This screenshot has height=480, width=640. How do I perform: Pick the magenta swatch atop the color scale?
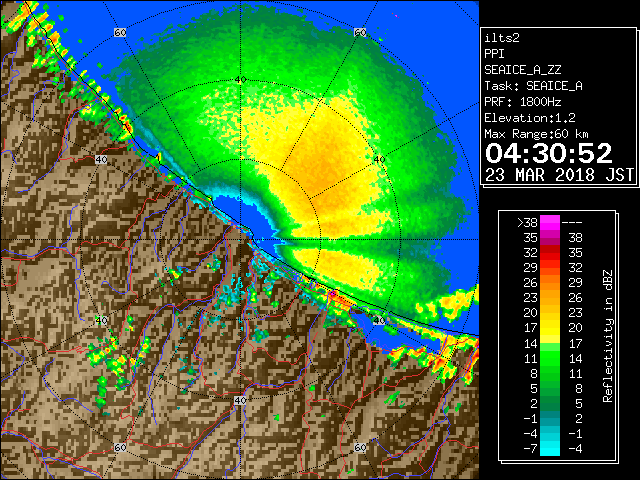pyautogui.click(x=550, y=223)
